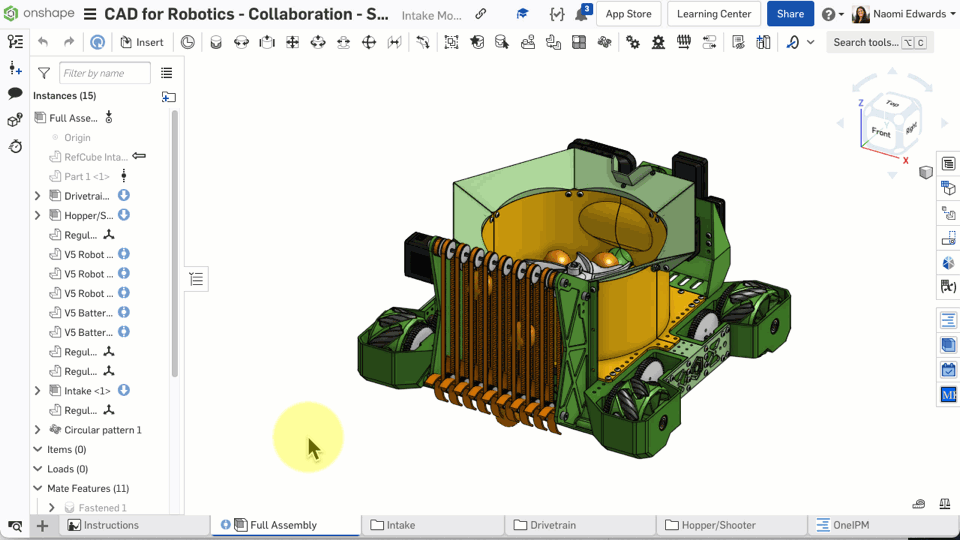Expand the Drivetrain instance tree node
The height and width of the screenshot is (540, 960).
38,196
